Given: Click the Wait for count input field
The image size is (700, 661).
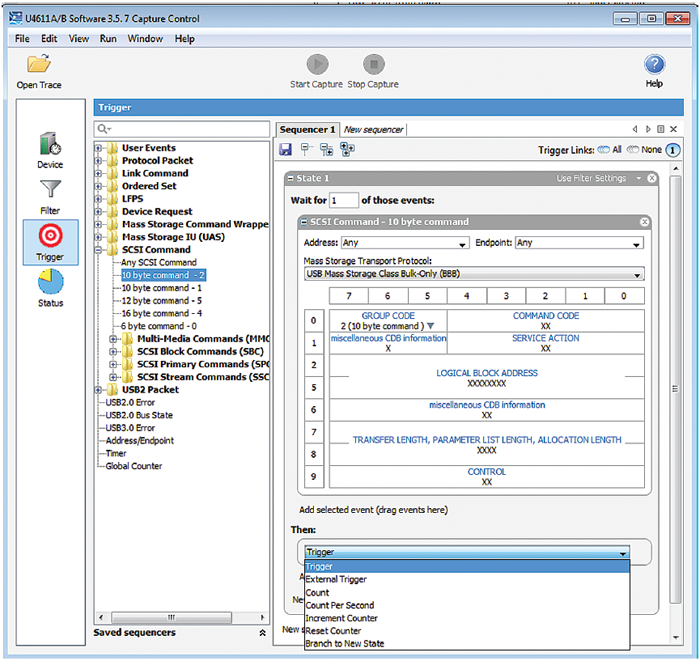Looking at the screenshot, I should 344,200.
